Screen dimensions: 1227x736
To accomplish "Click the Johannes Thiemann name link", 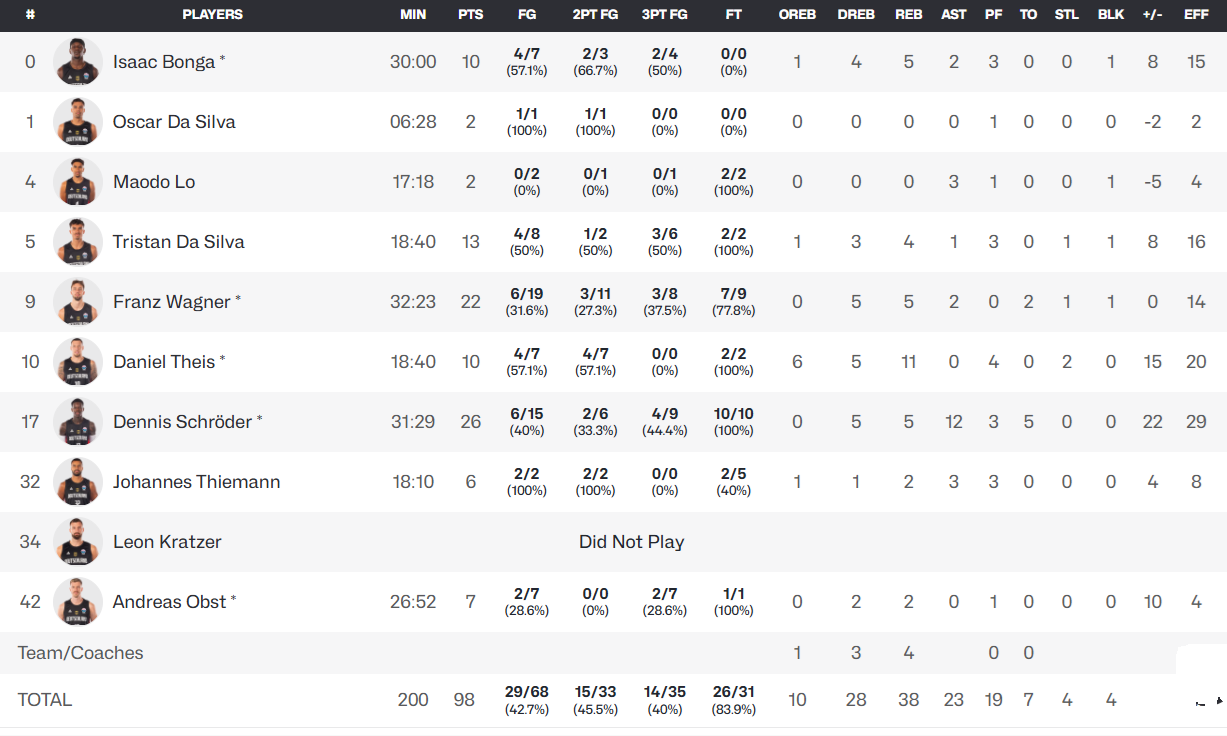I will [x=196, y=482].
